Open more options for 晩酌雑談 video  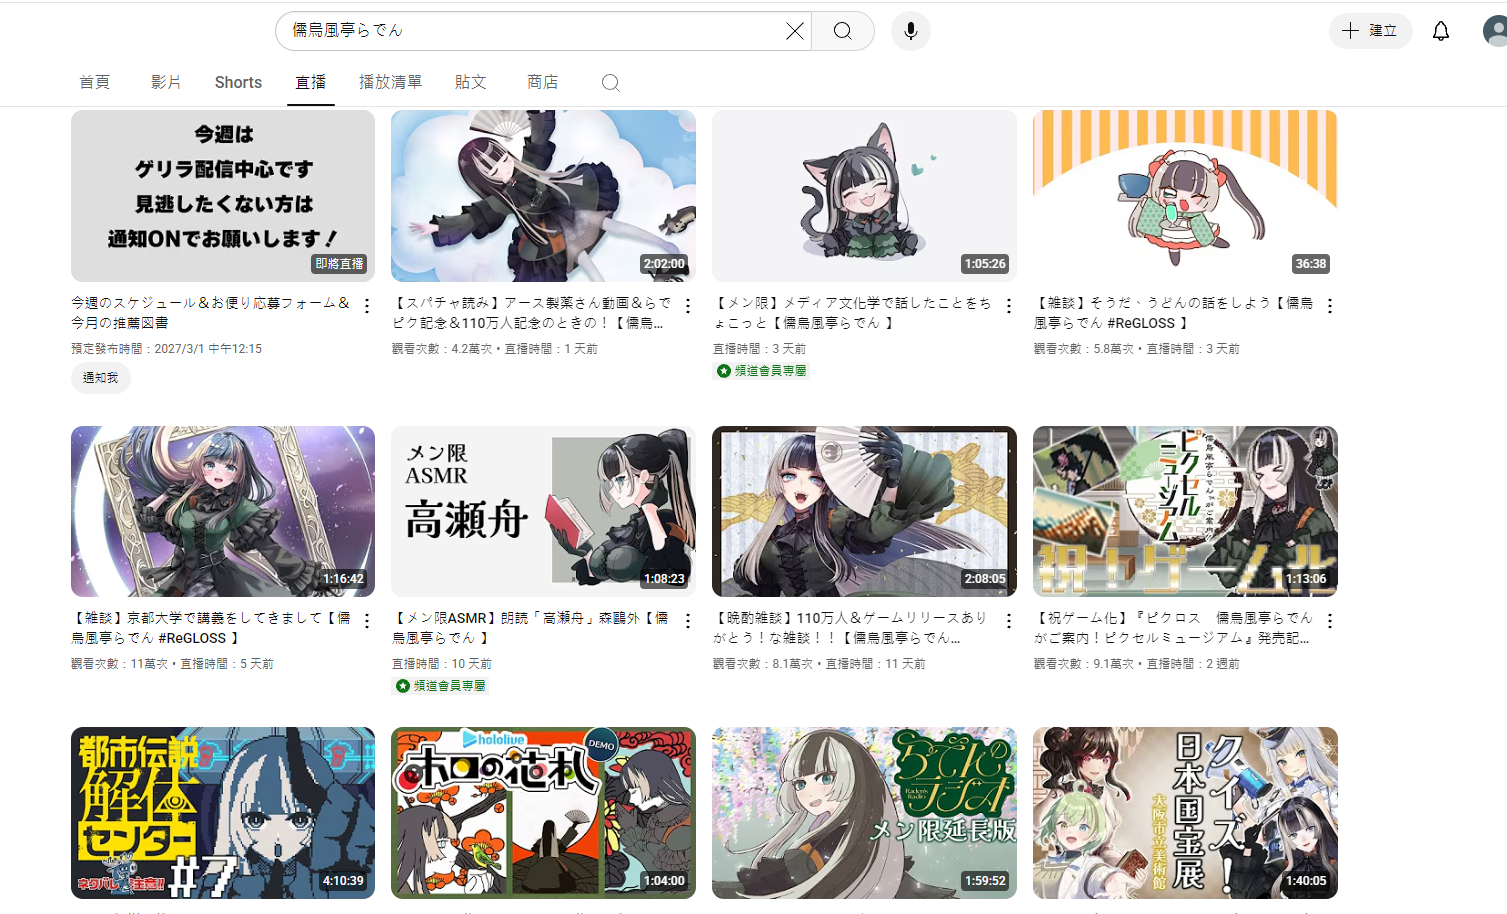[x=1009, y=621]
